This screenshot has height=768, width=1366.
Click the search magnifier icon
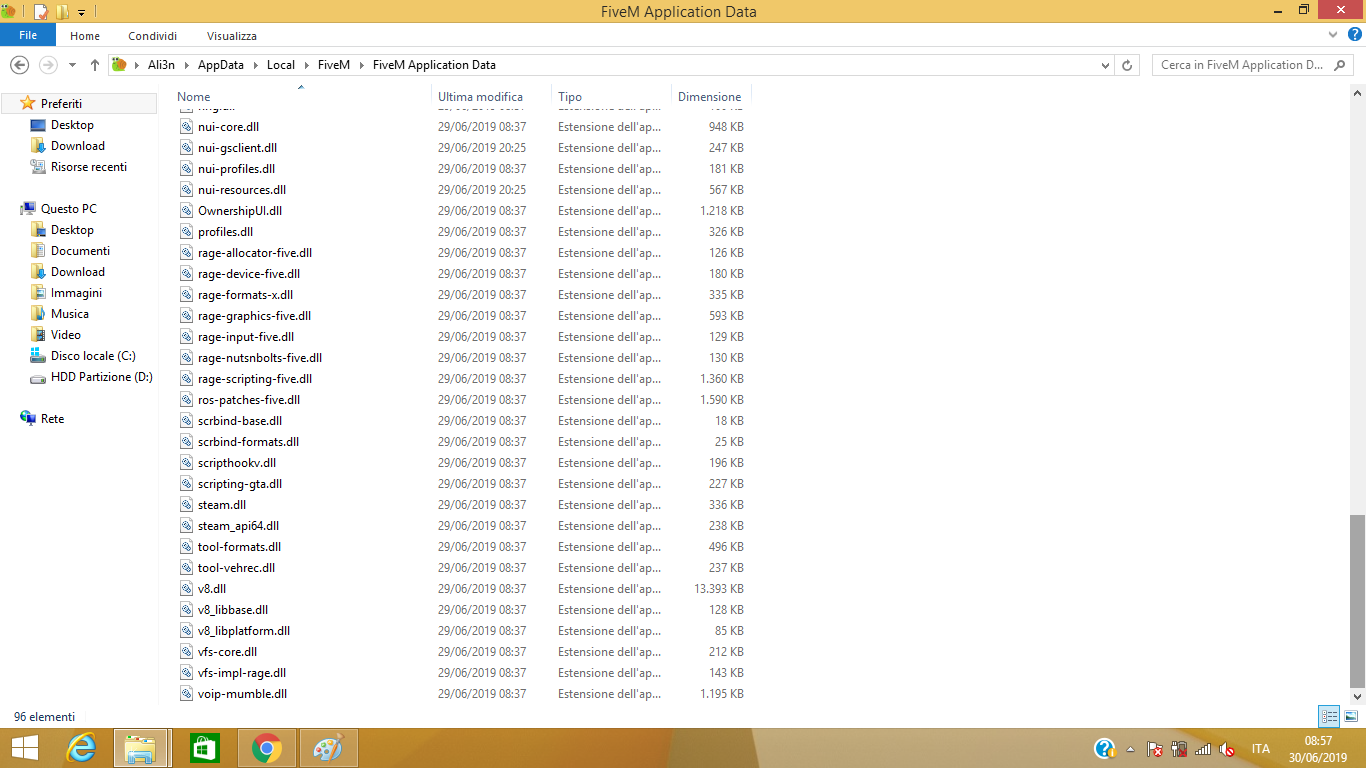[x=1341, y=65]
